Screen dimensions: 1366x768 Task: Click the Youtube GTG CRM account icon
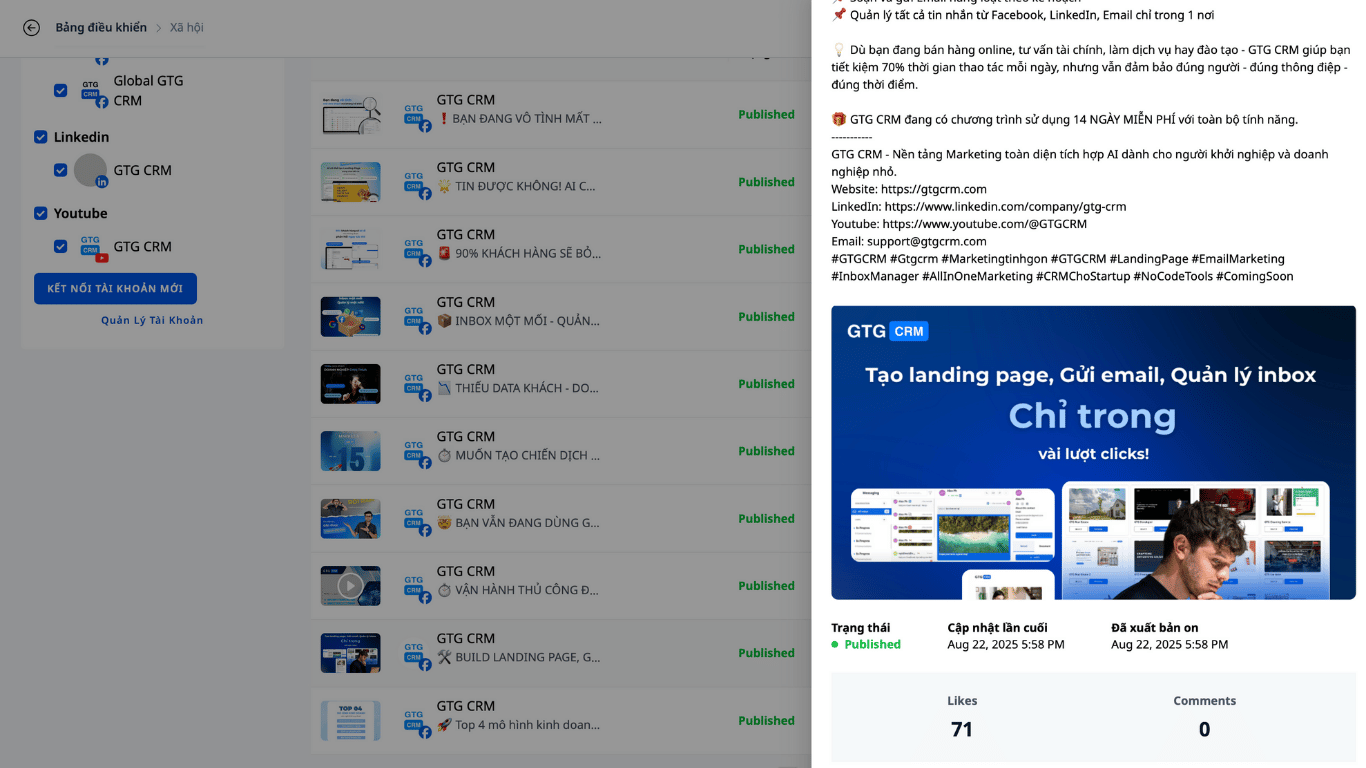point(92,247)
